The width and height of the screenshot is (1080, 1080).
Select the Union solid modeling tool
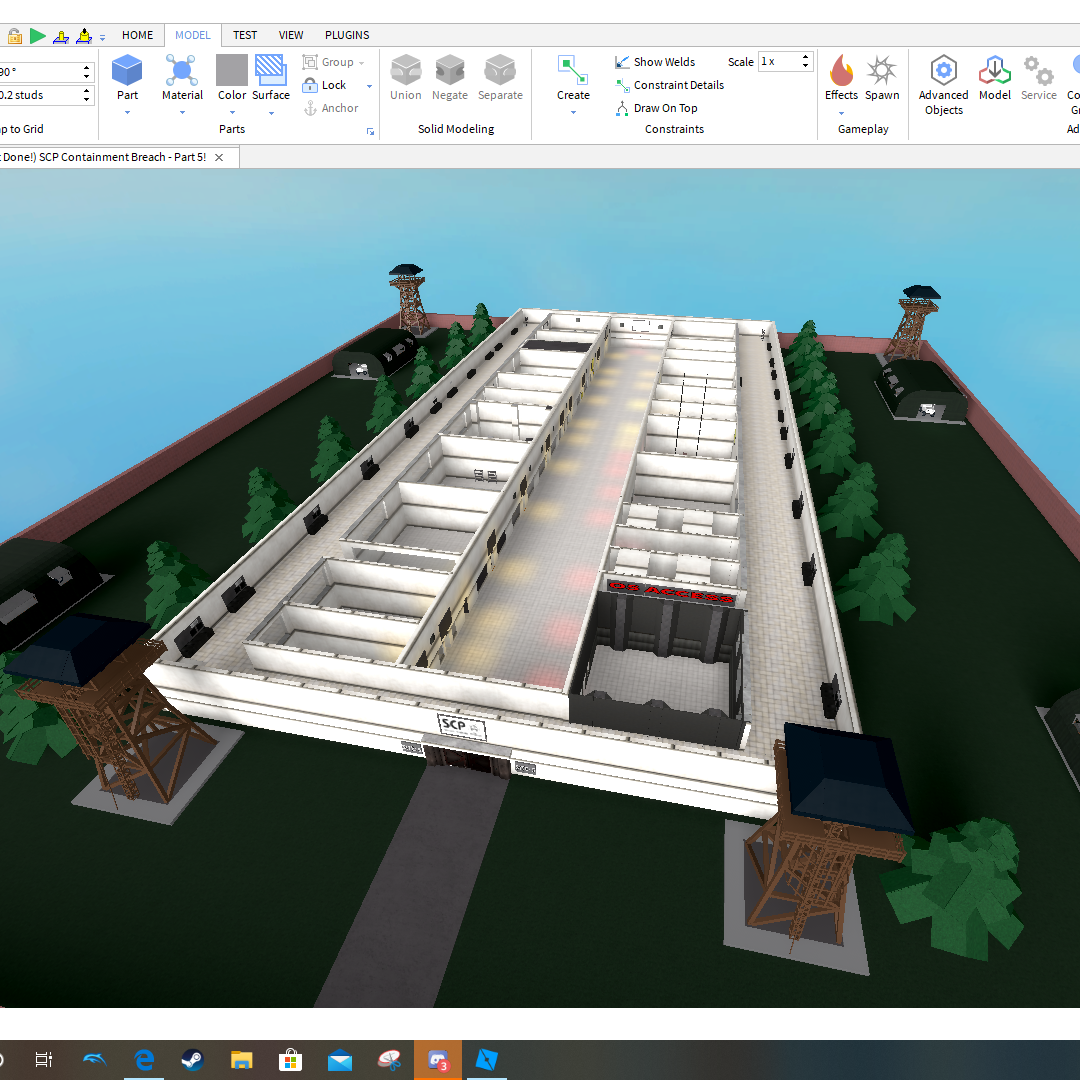click(406, 70)
